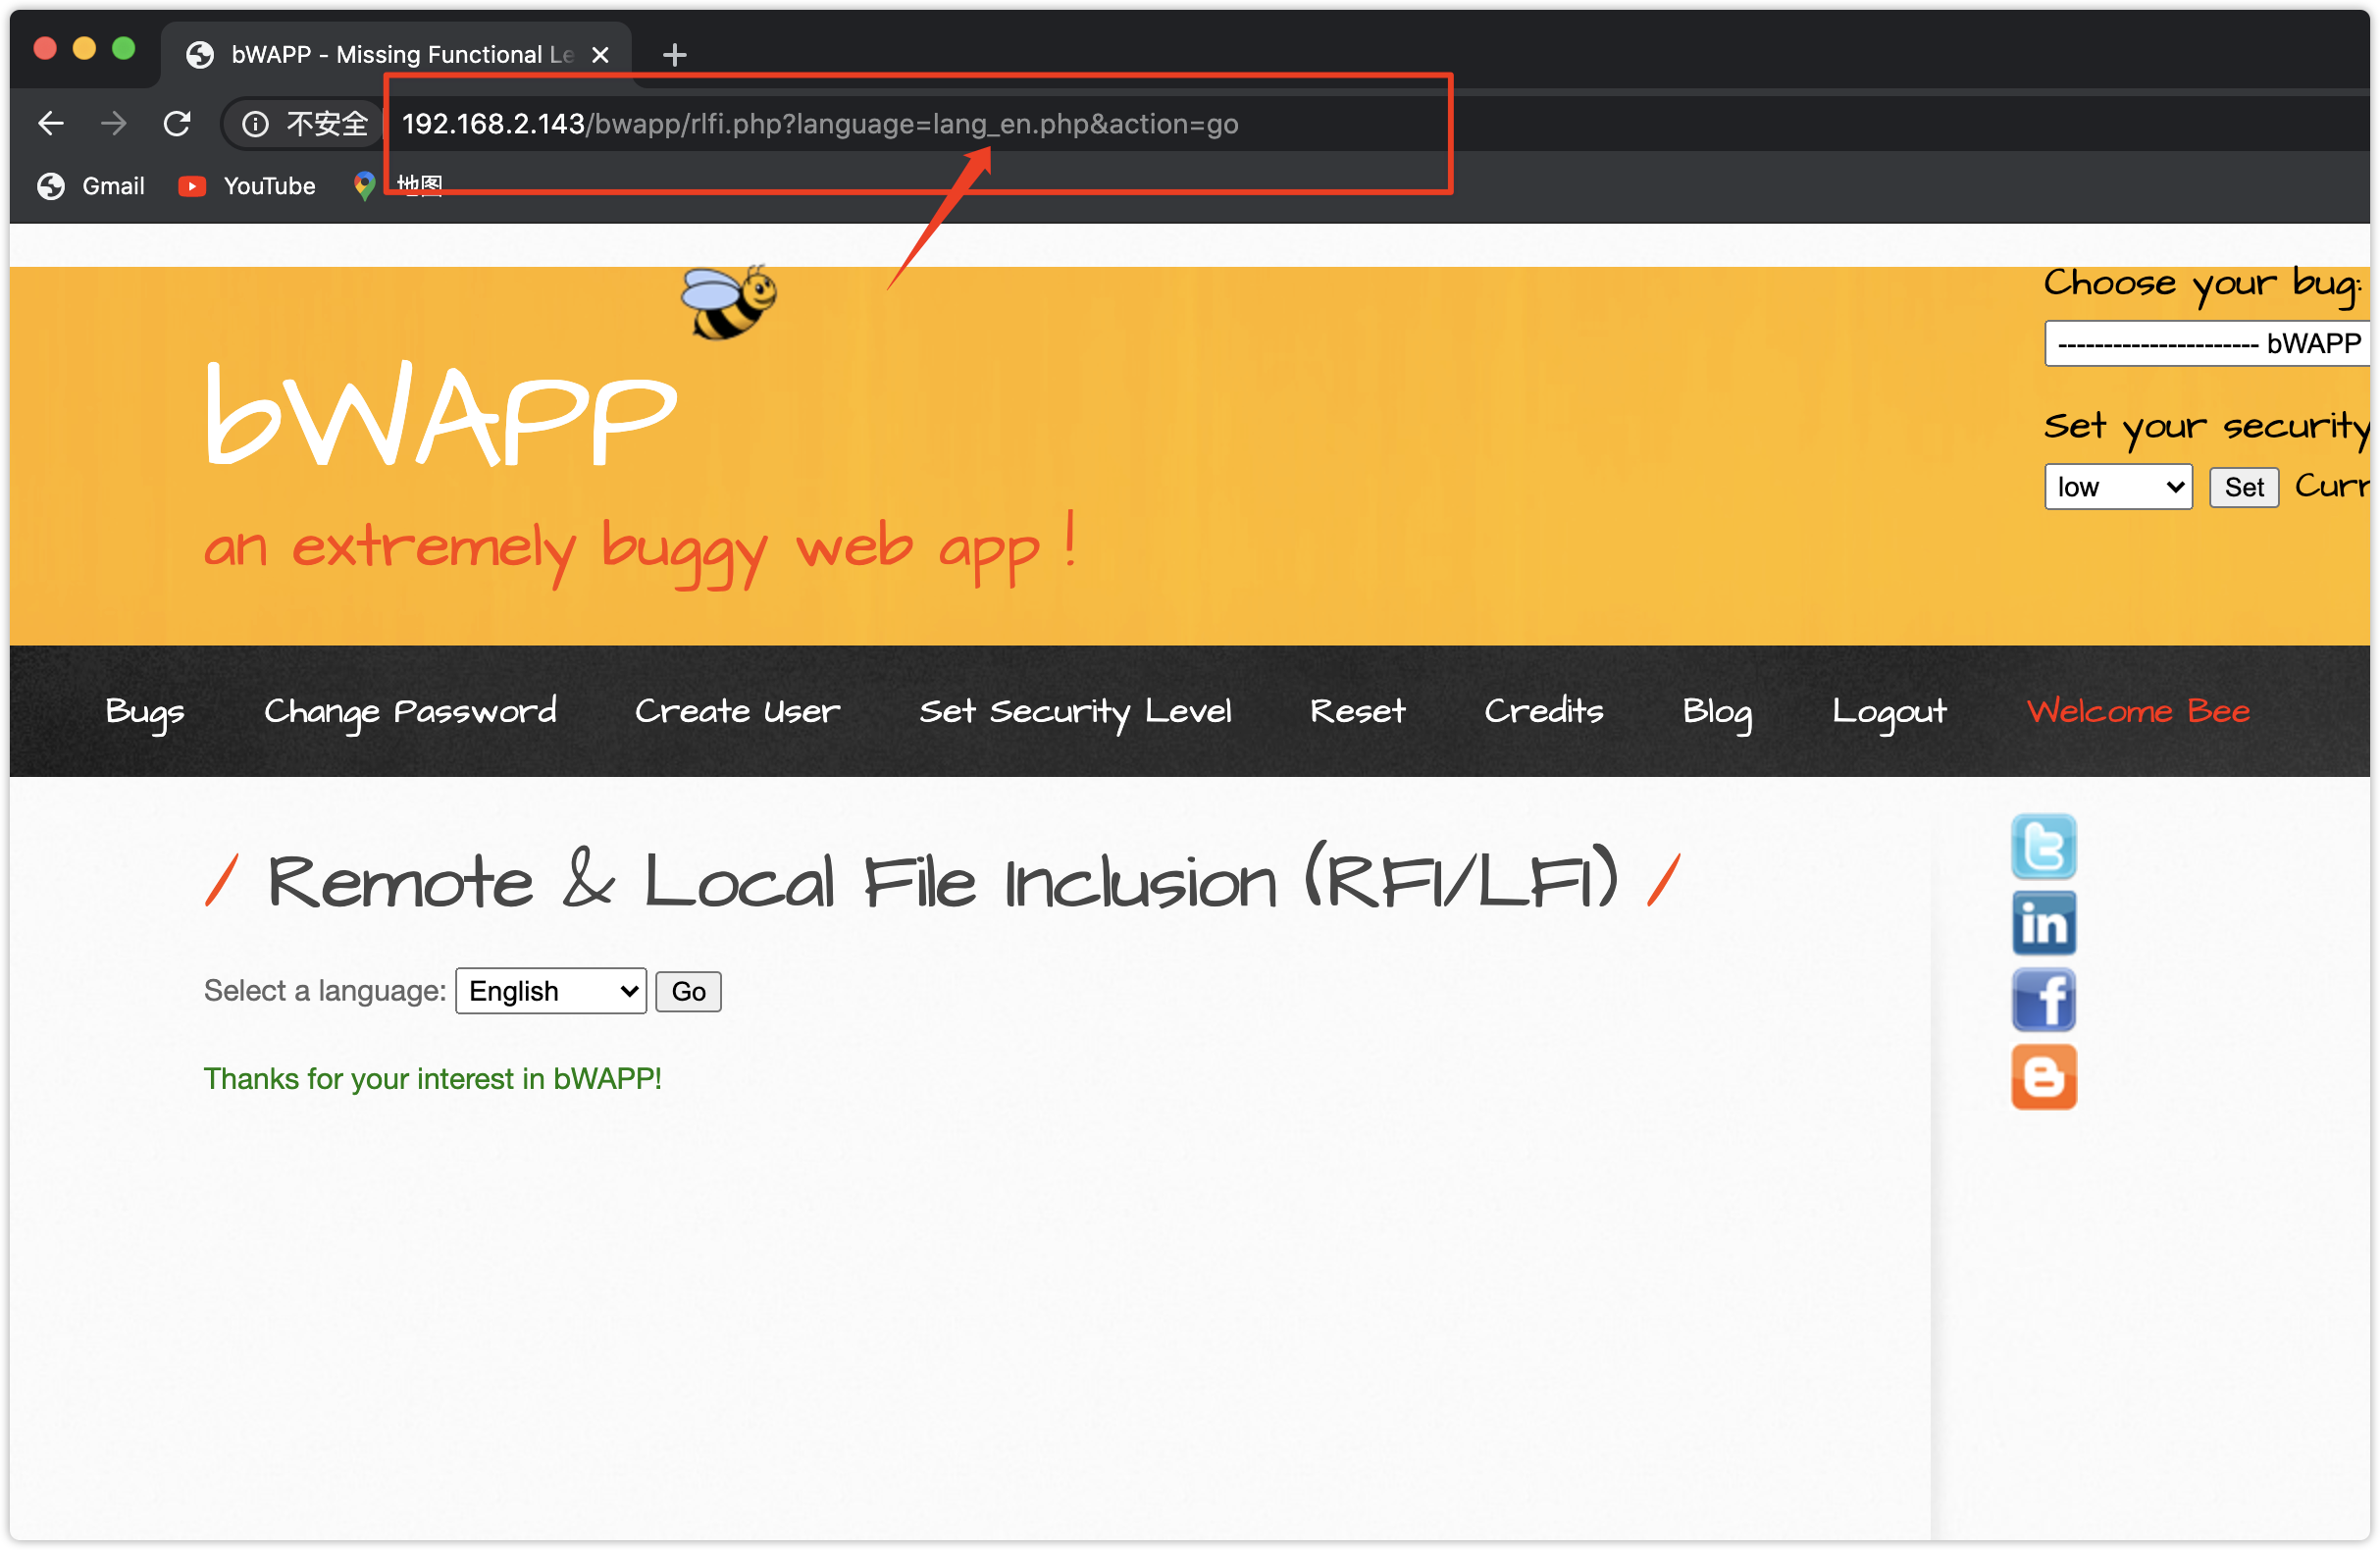Select Change Password in navigation bar

tap(410, 711)
